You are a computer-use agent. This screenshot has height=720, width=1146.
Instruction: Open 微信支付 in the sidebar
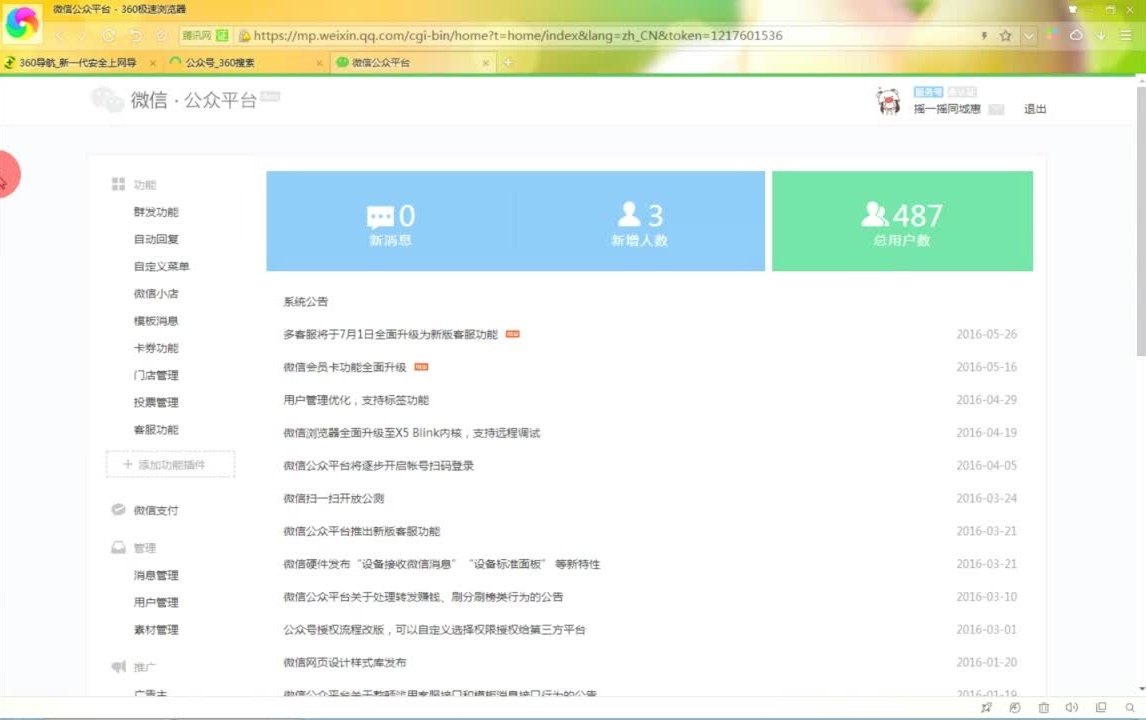pos(156,510)
